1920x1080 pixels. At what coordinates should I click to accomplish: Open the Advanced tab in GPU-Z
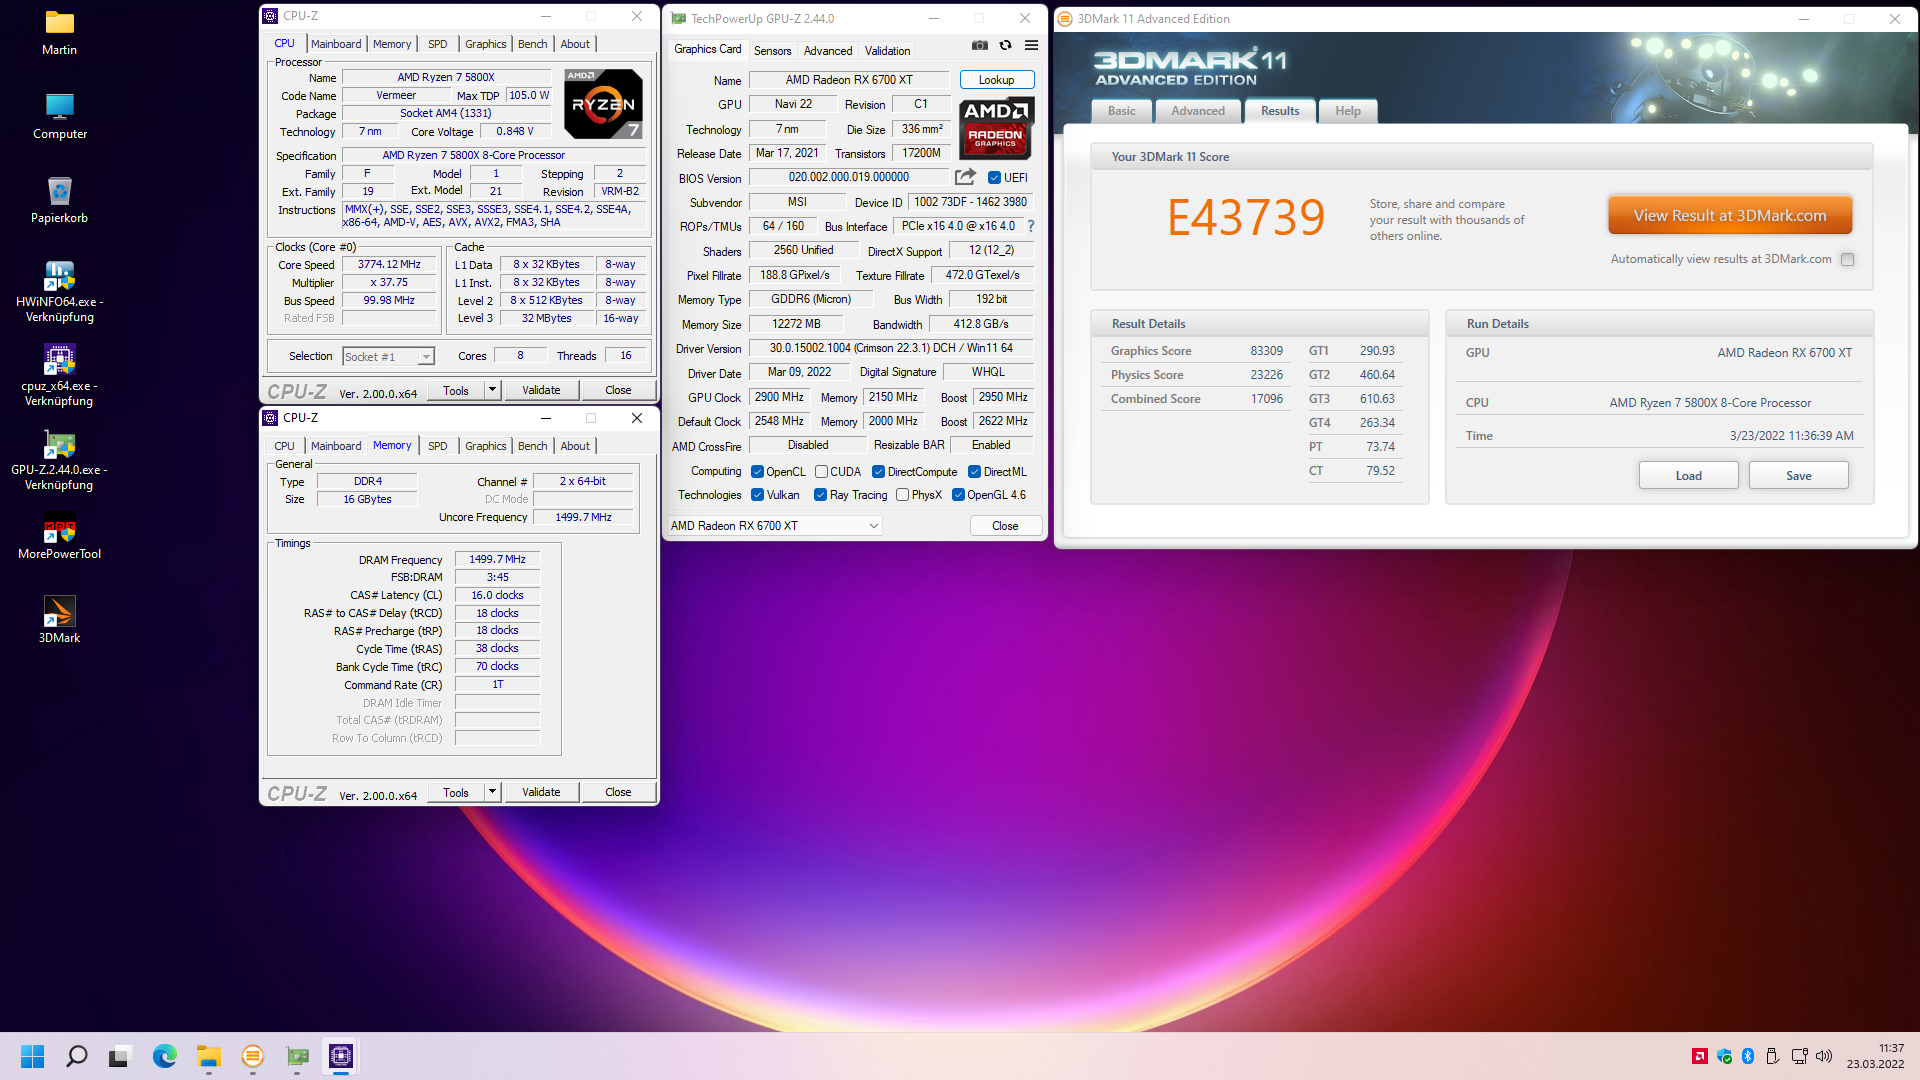pyautogui.click(x=828, y=51)
